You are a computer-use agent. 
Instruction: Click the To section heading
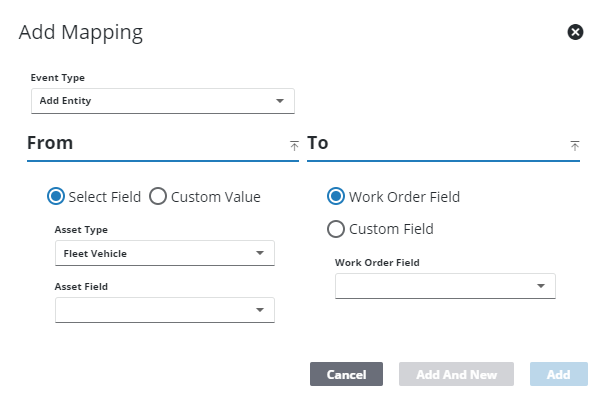[x=318, y=143]
